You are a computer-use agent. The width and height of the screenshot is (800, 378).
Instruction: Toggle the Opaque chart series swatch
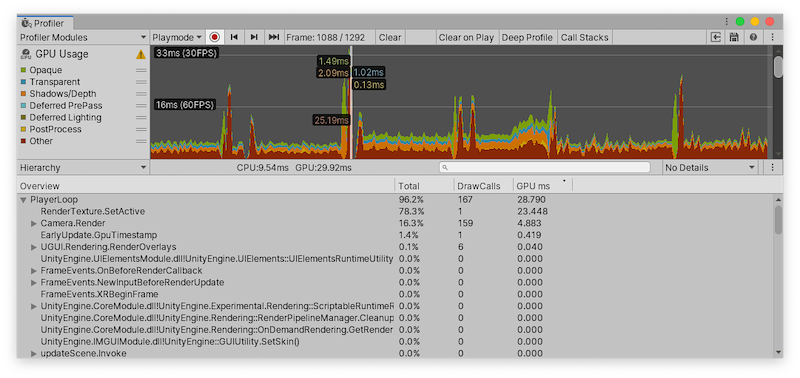click(23, 70)
